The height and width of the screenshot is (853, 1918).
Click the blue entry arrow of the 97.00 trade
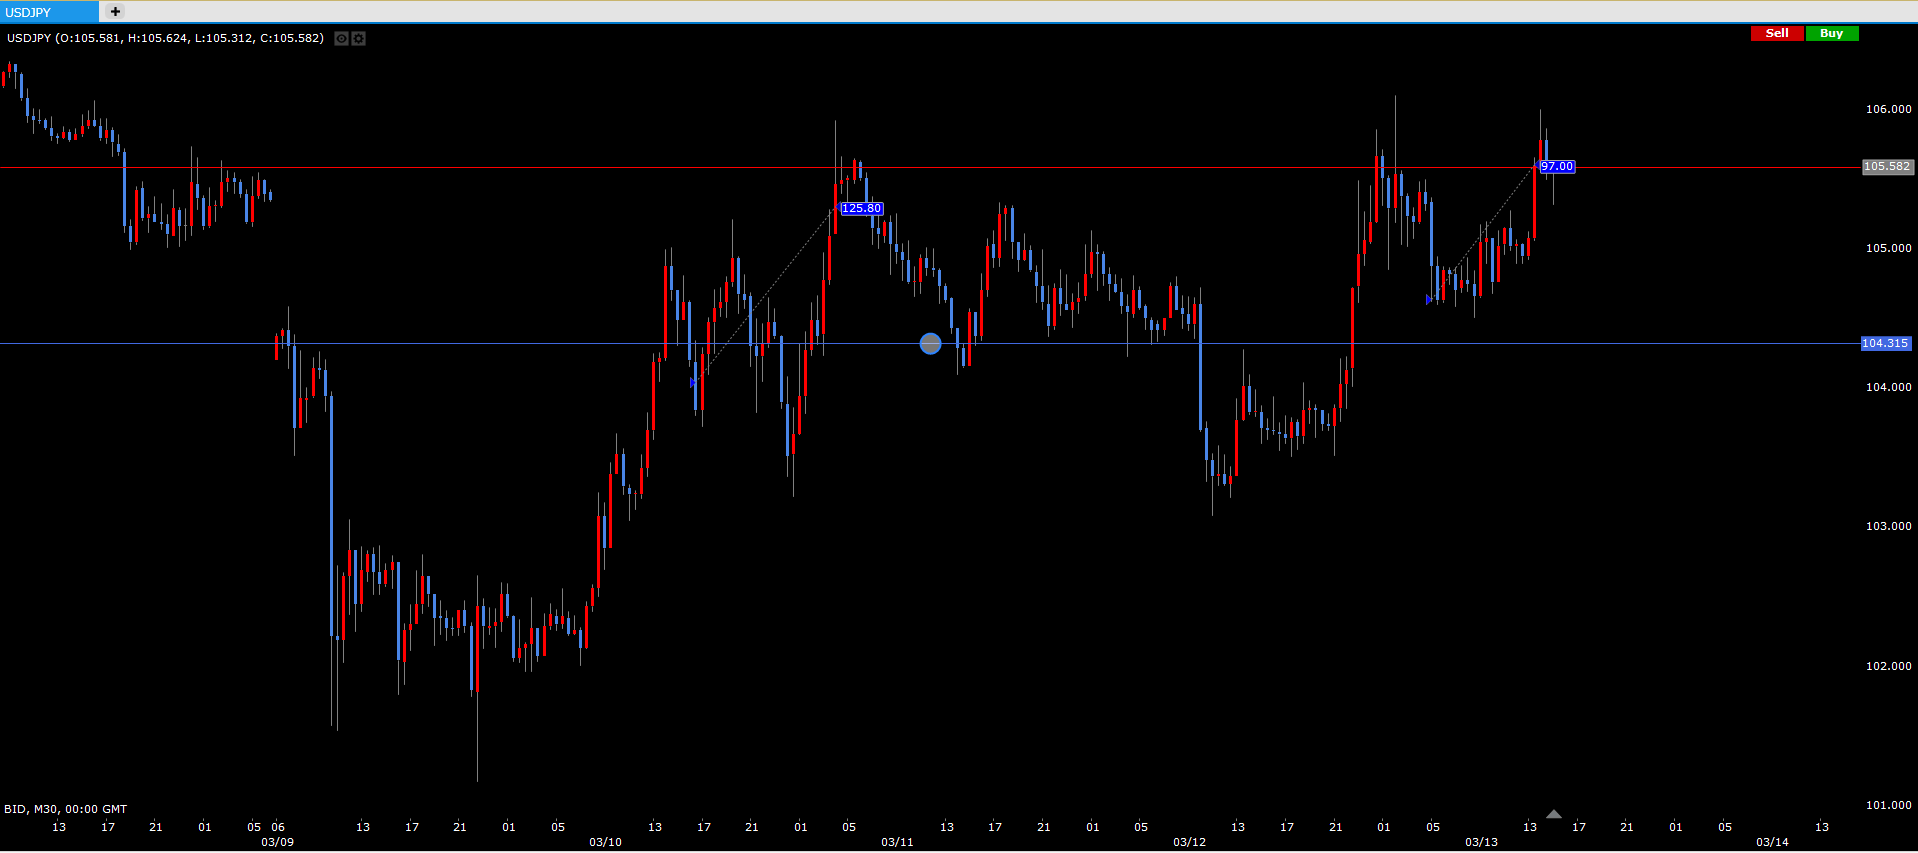point(1428,299)
